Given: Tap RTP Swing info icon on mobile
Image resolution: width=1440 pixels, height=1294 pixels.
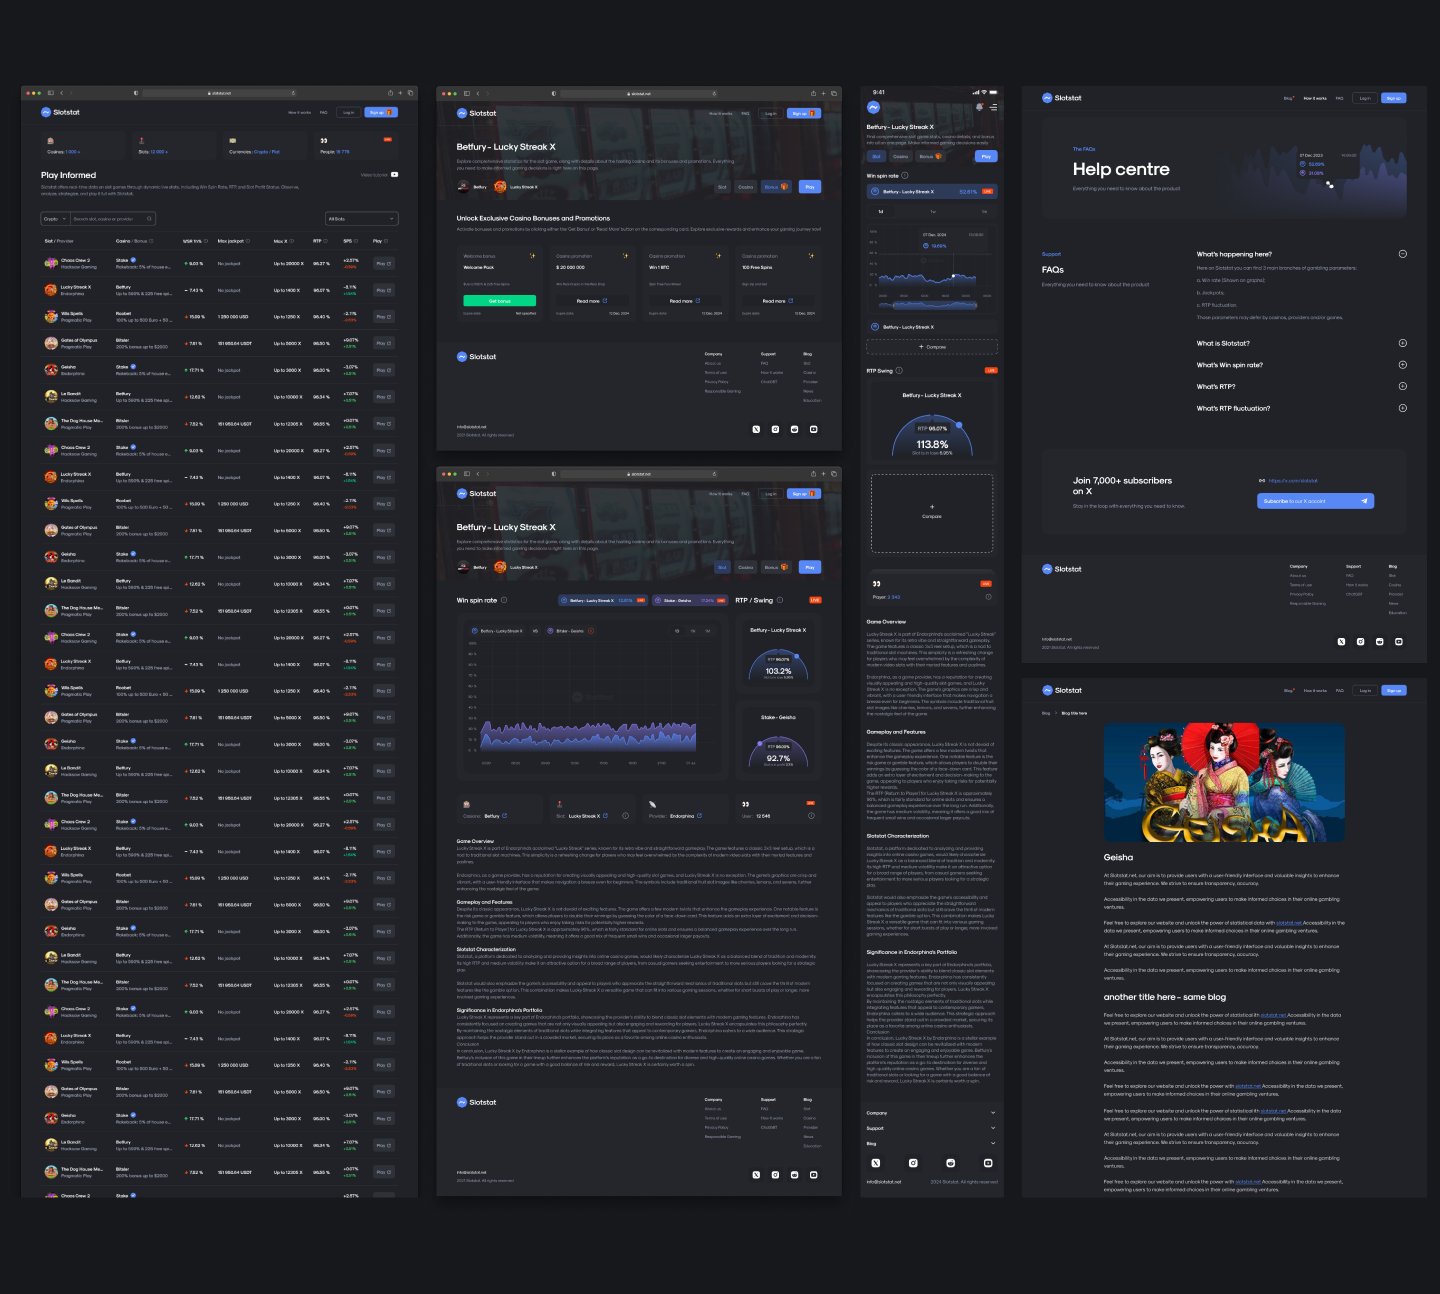Looking at the screenshot, I should point(899,370).
